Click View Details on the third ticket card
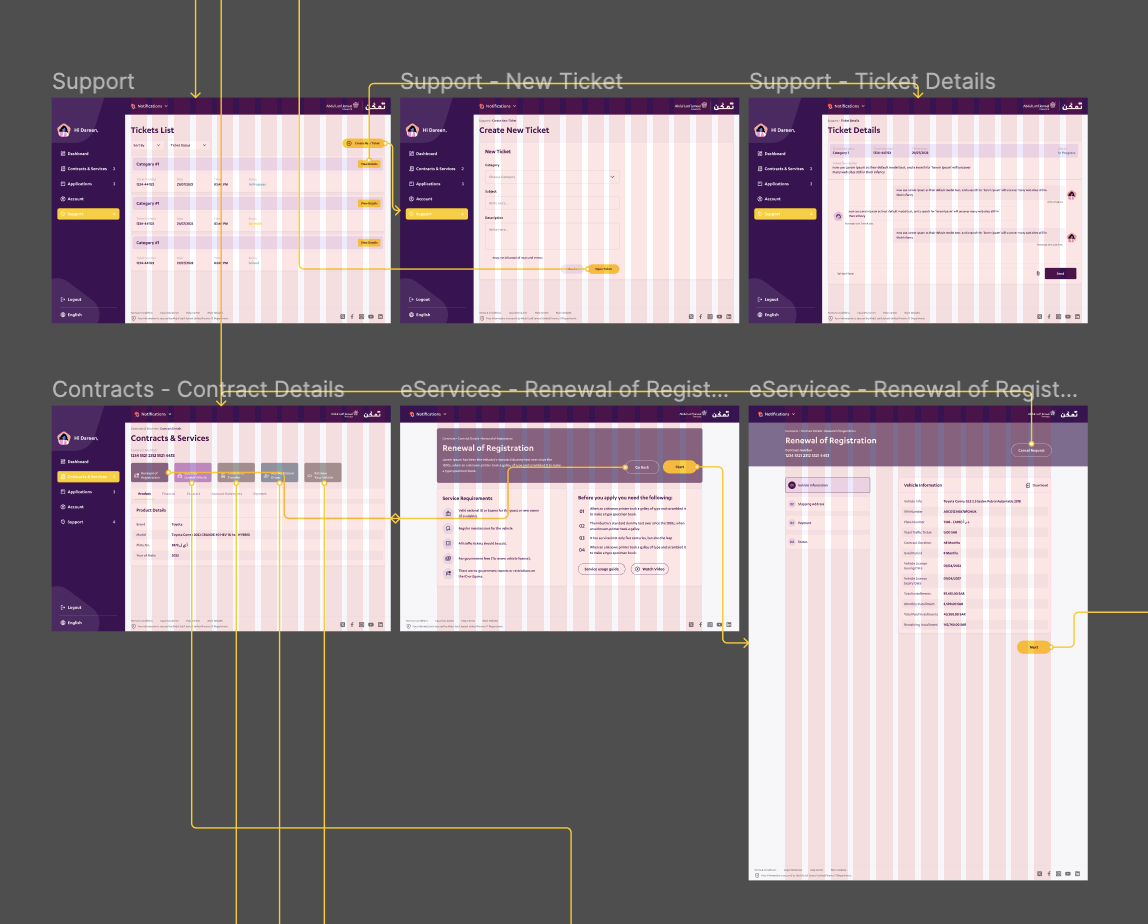1148x924 pixels. [x=369, y=242]
